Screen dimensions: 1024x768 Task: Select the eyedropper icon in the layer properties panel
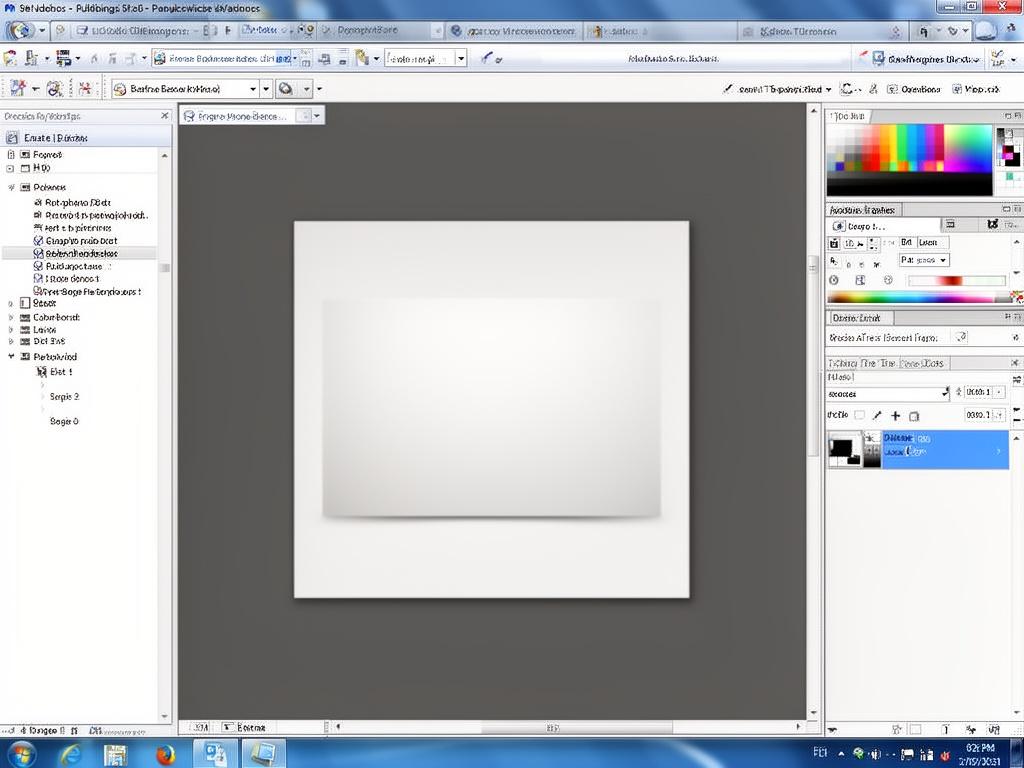pos(877,414)
